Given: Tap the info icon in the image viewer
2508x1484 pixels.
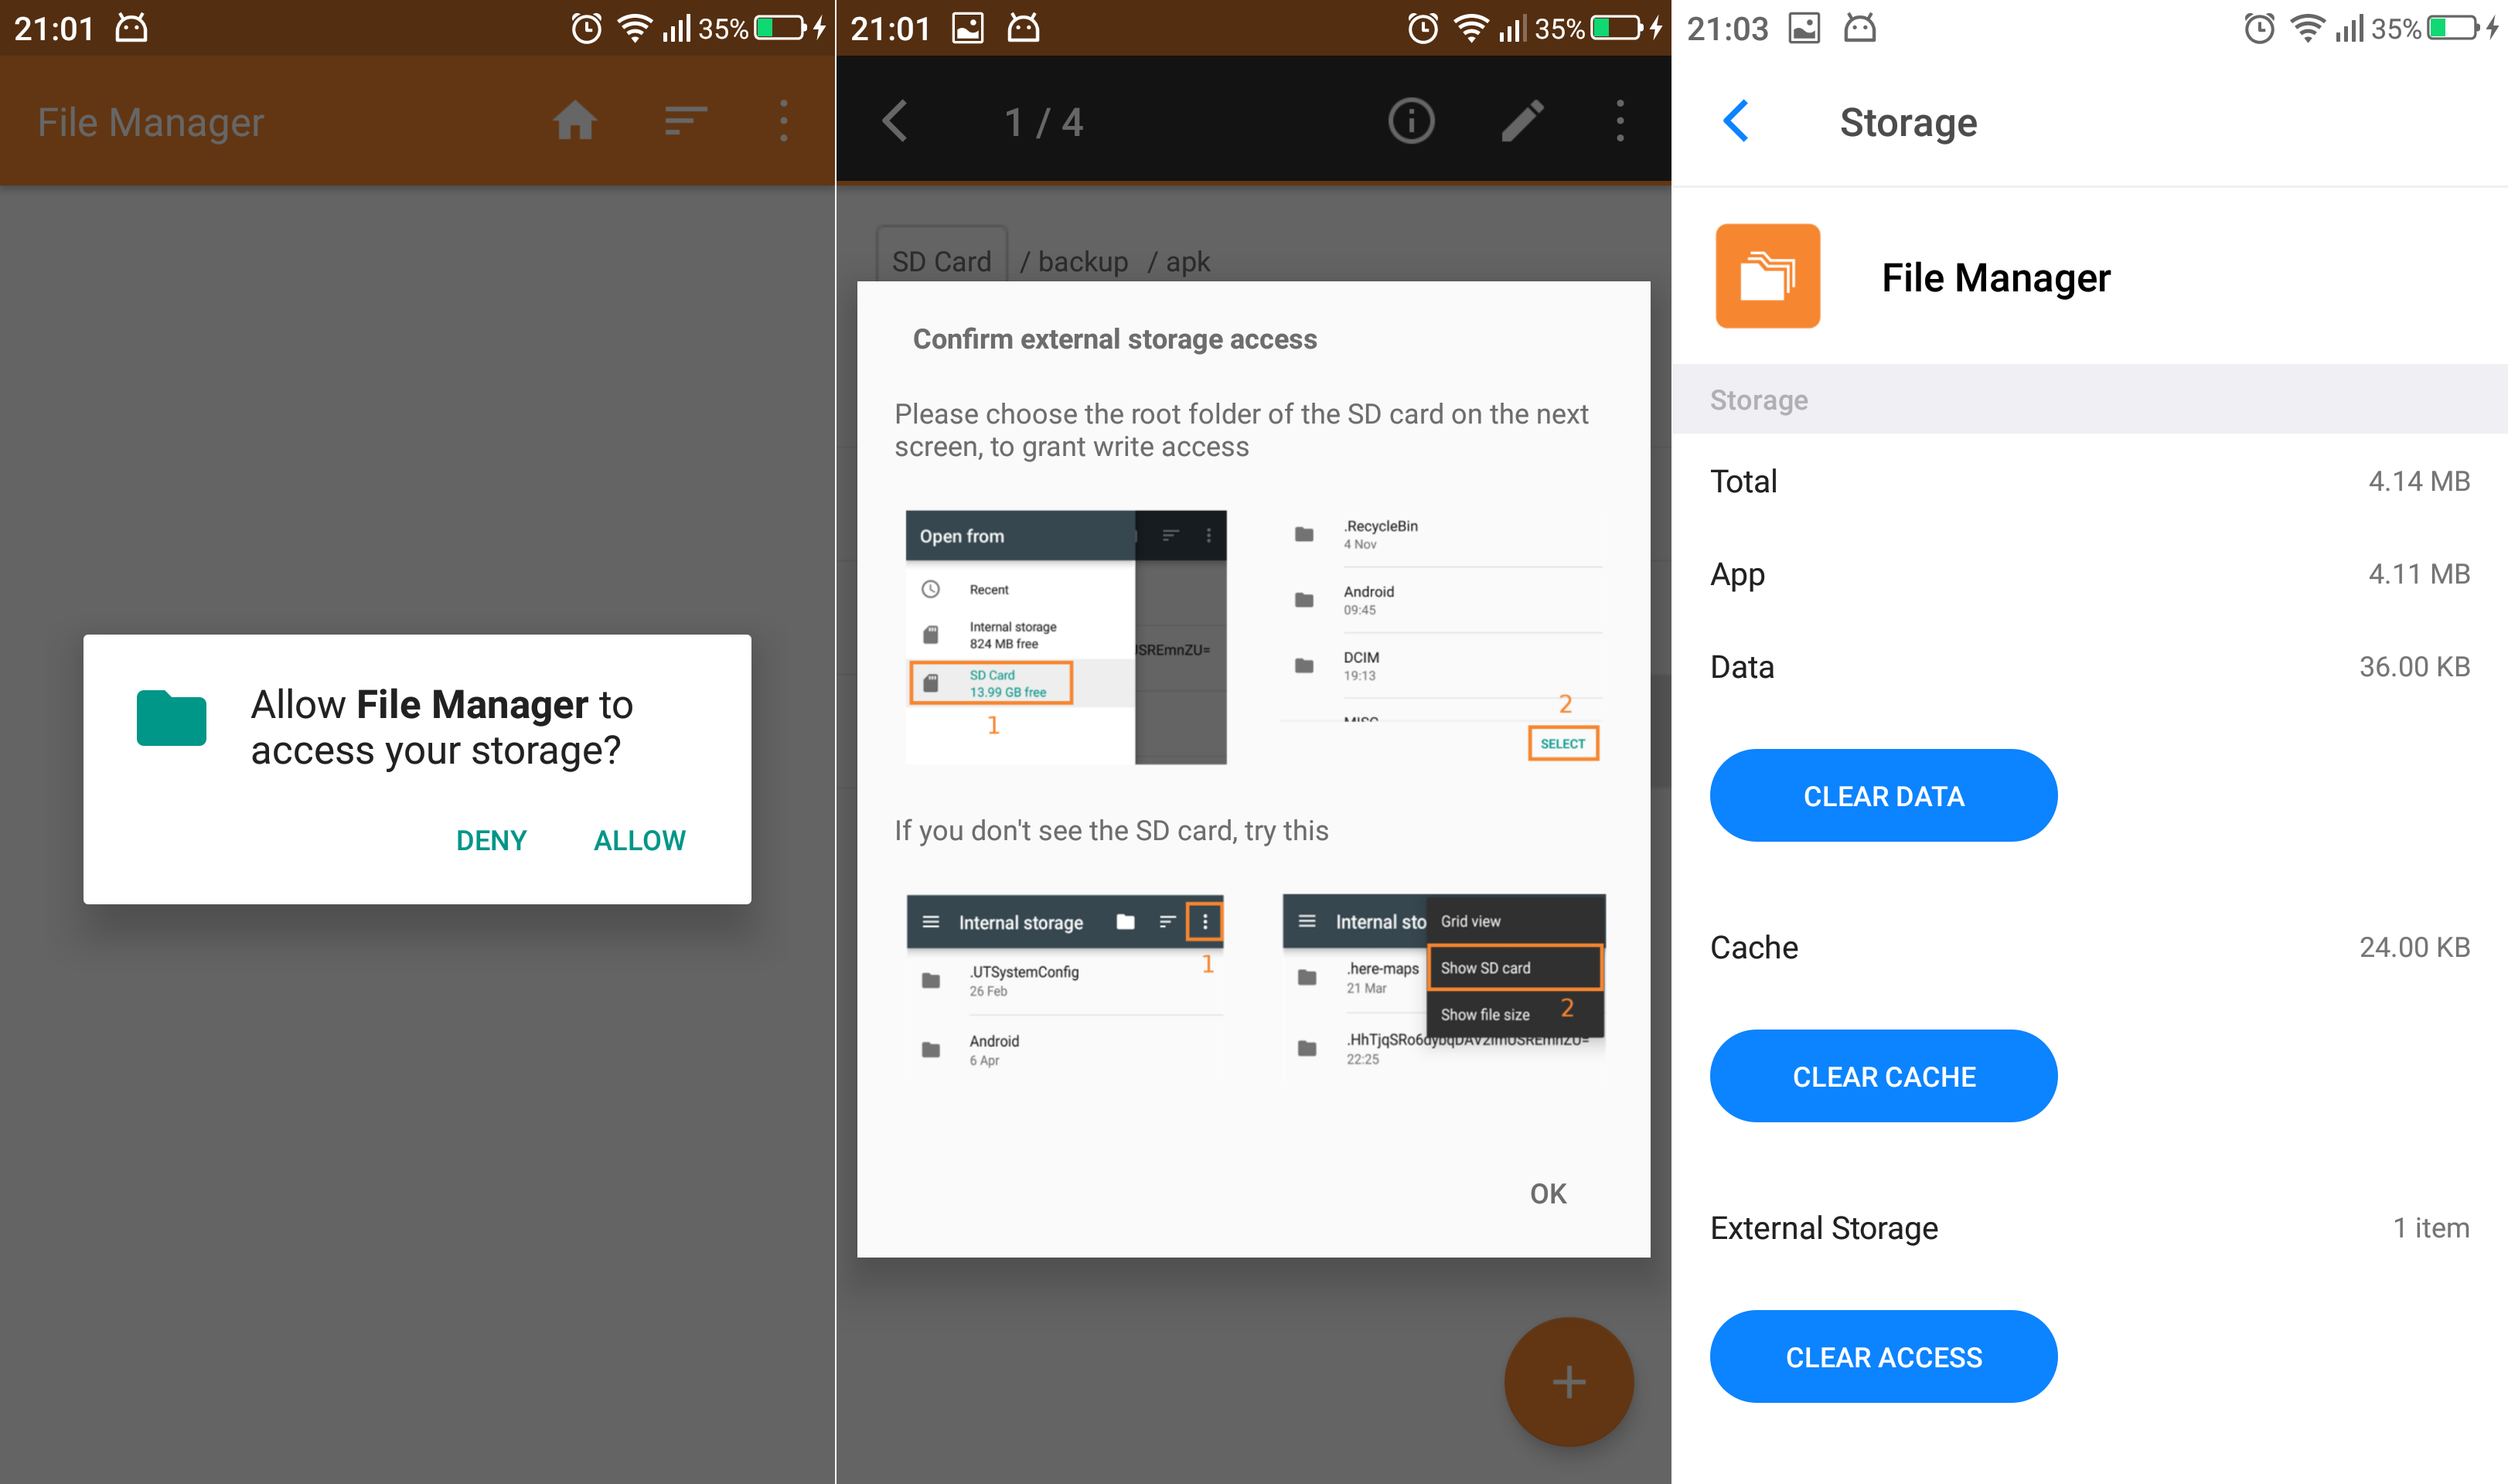Looking at the screenshot, I should (x=1410, y=120).
